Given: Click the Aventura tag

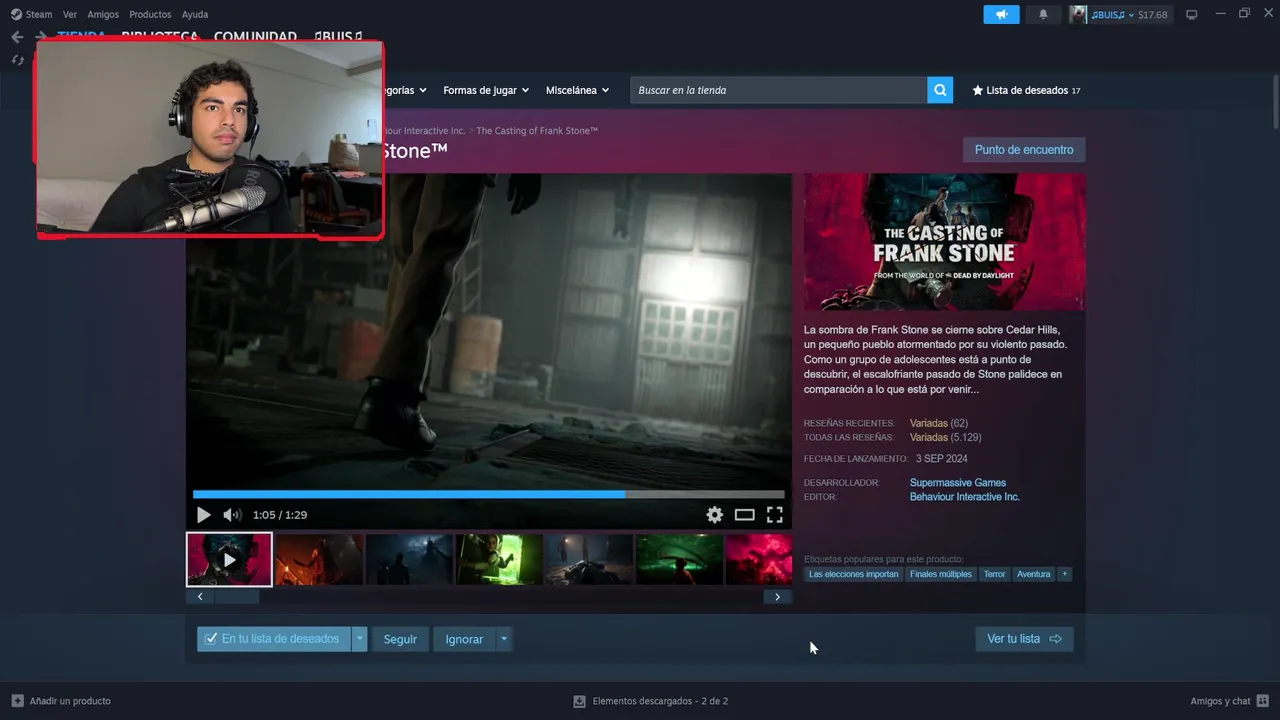Looking at the screenshot, I should 1034,574.
